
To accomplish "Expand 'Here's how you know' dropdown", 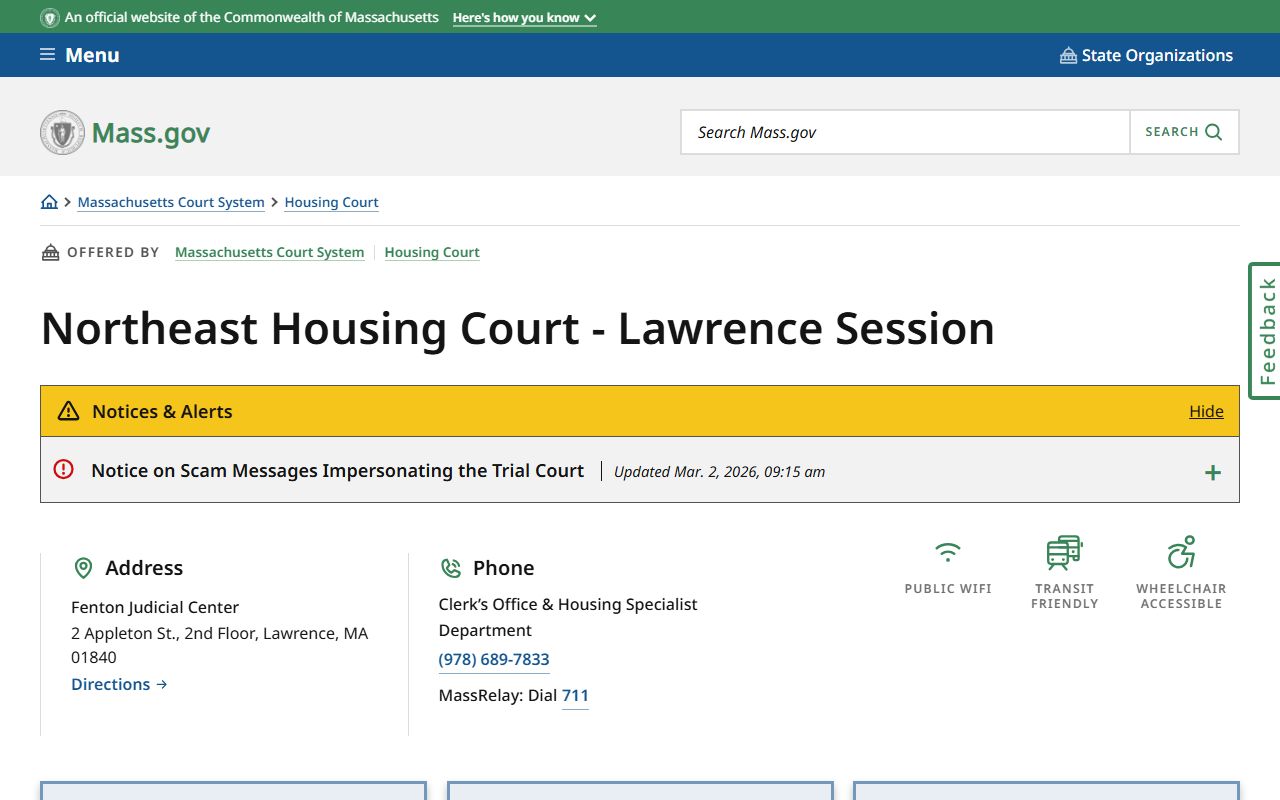I will pos(524,18).
